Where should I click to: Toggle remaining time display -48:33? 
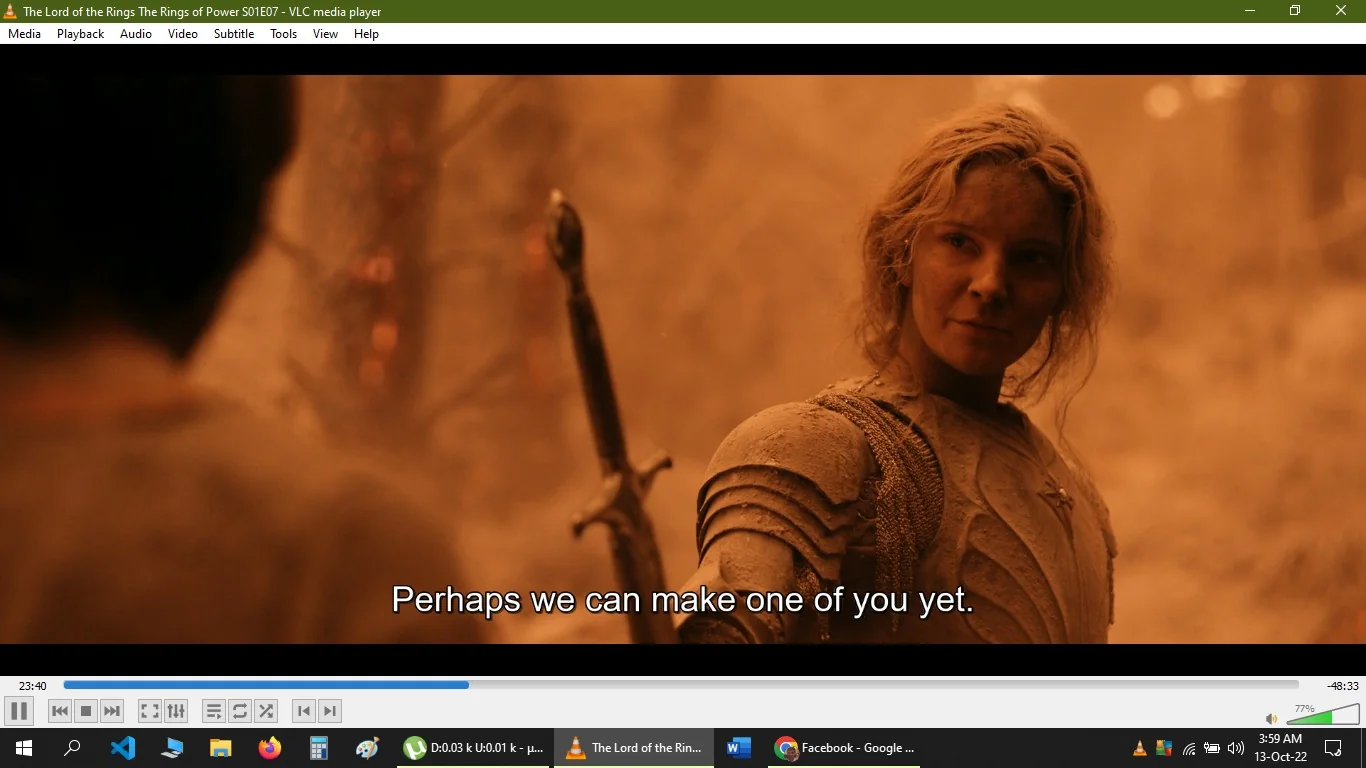(x=1343, y=686)
